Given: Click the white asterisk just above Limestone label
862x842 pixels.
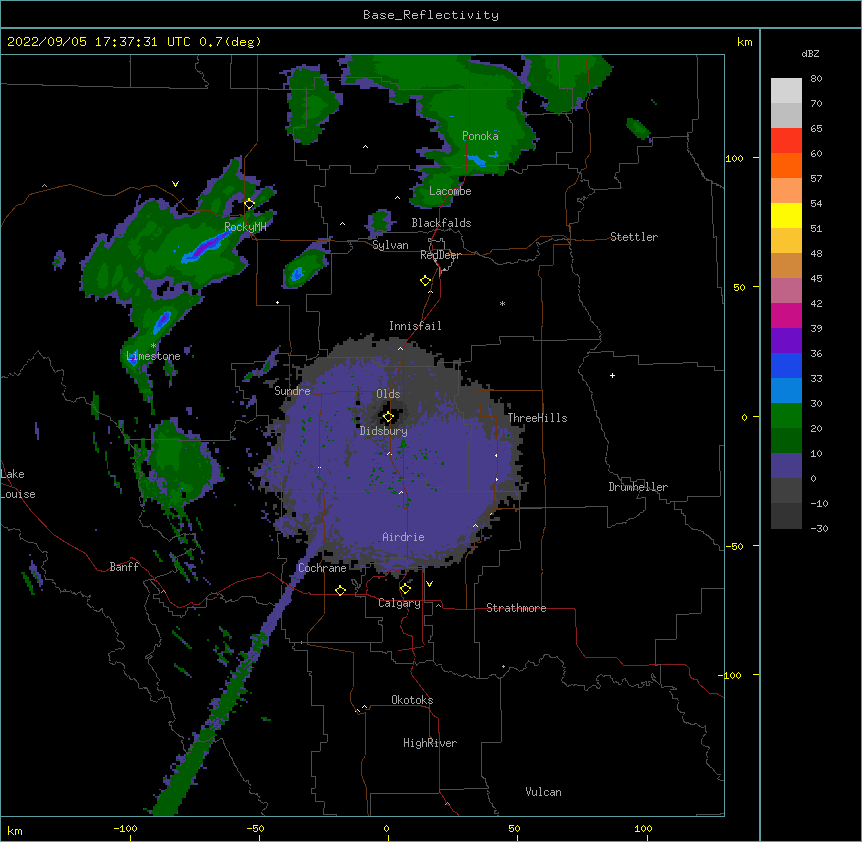Looking at the screenshot, I should point(153,346).
